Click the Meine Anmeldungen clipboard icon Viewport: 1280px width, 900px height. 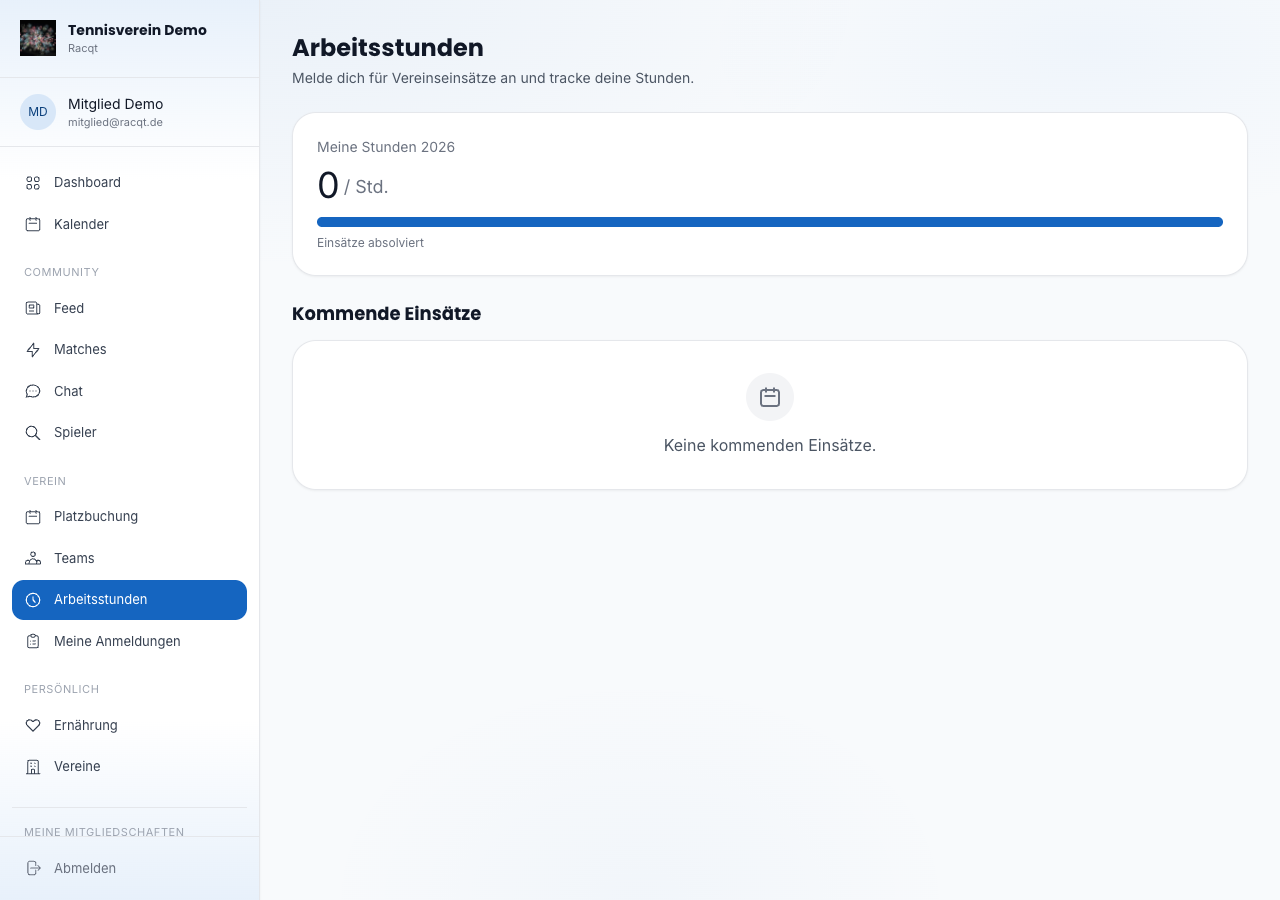(x=33, y=642)
